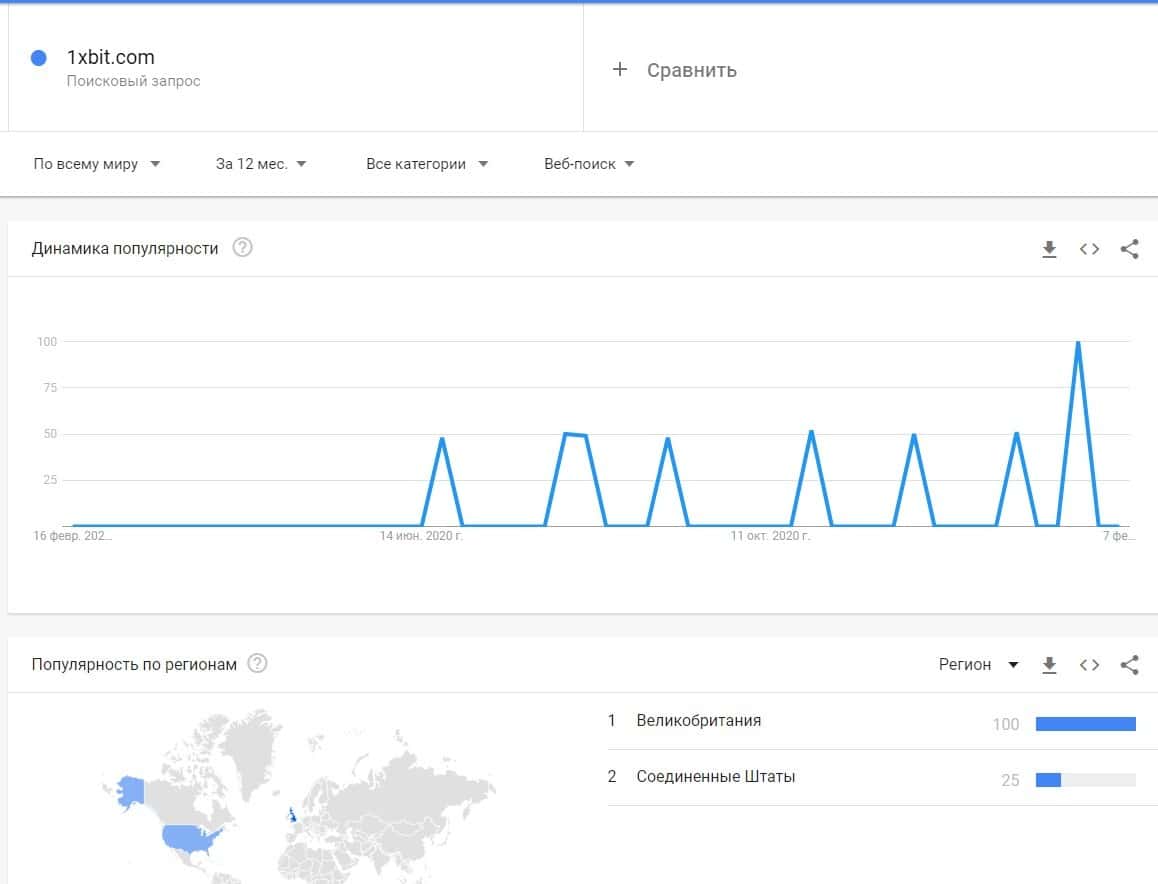
Task: Download the regions popularity data
Action: [x=1049, y=665]
